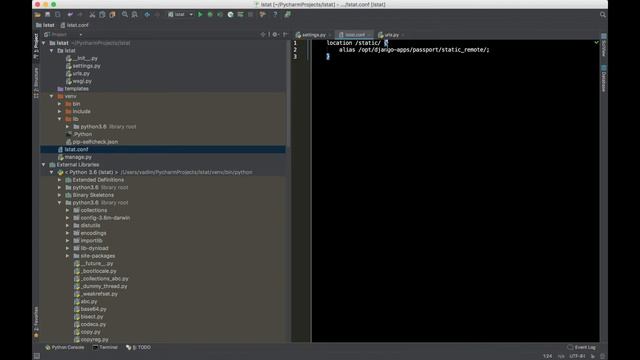Click the VCS branches icon in toolbar
This screenshot has height=360, width=640.
262,14
